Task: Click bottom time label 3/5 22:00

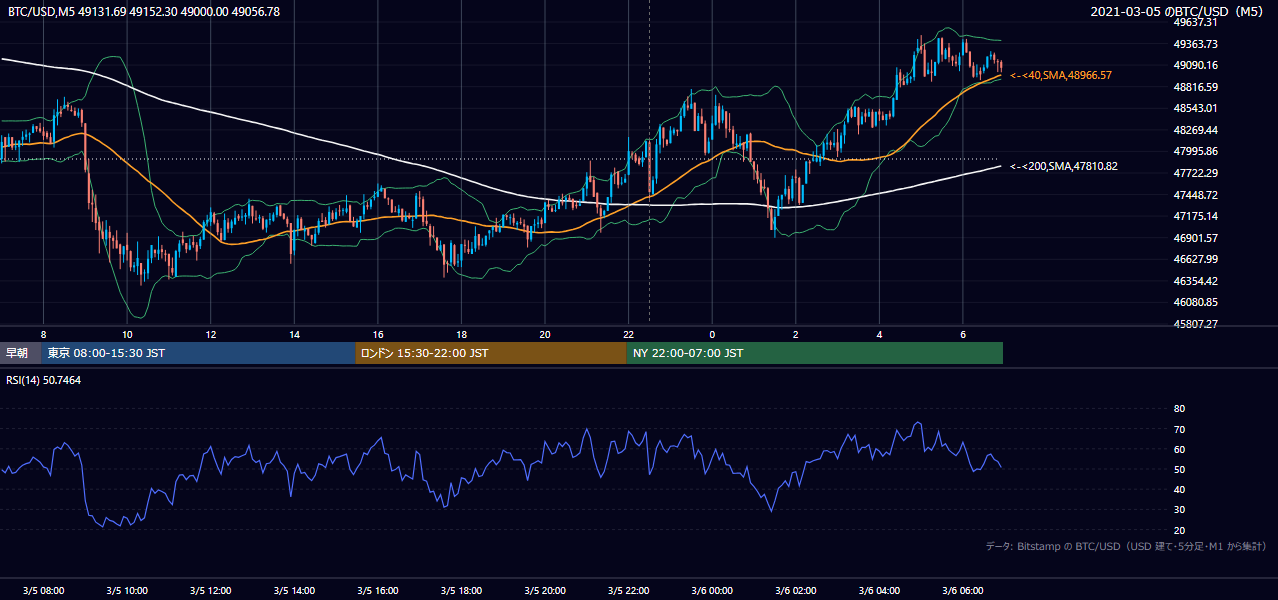Action: coord(628,591)
